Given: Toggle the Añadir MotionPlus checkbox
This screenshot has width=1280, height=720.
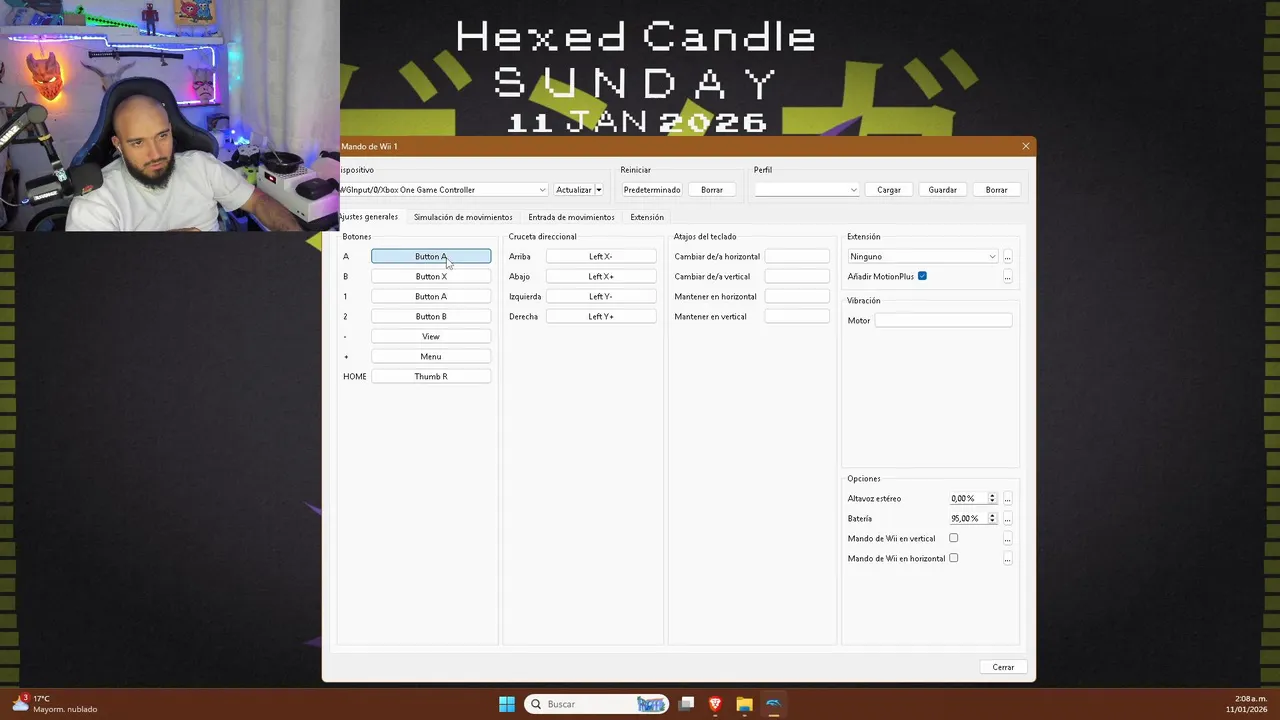Looking at the screenshot, I should 922,276.
